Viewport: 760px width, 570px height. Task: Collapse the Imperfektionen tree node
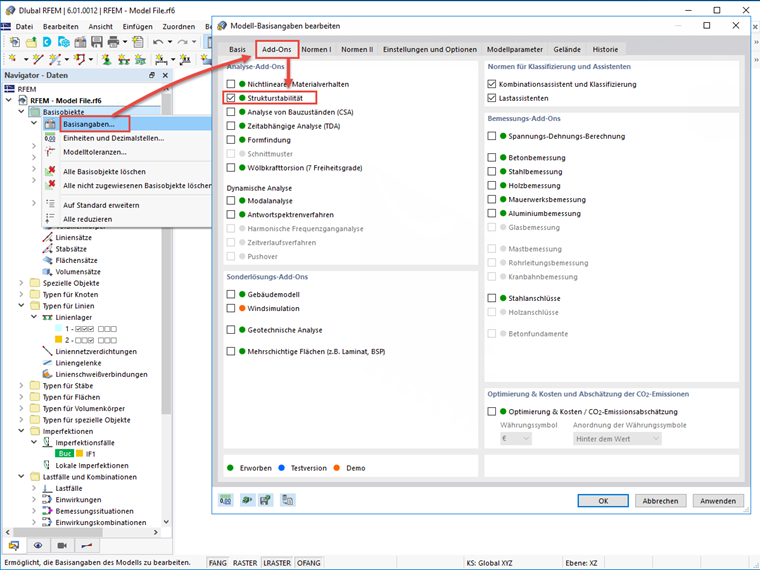[x=21, y=431]
